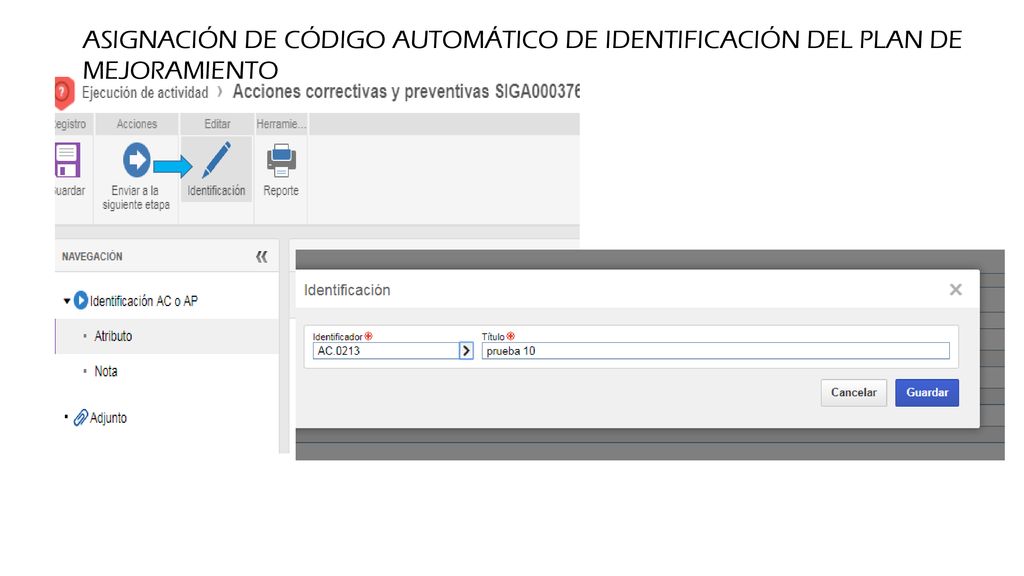Click the Editar ribbon group label
The image size is (1024, 576).
coord(217,124)
